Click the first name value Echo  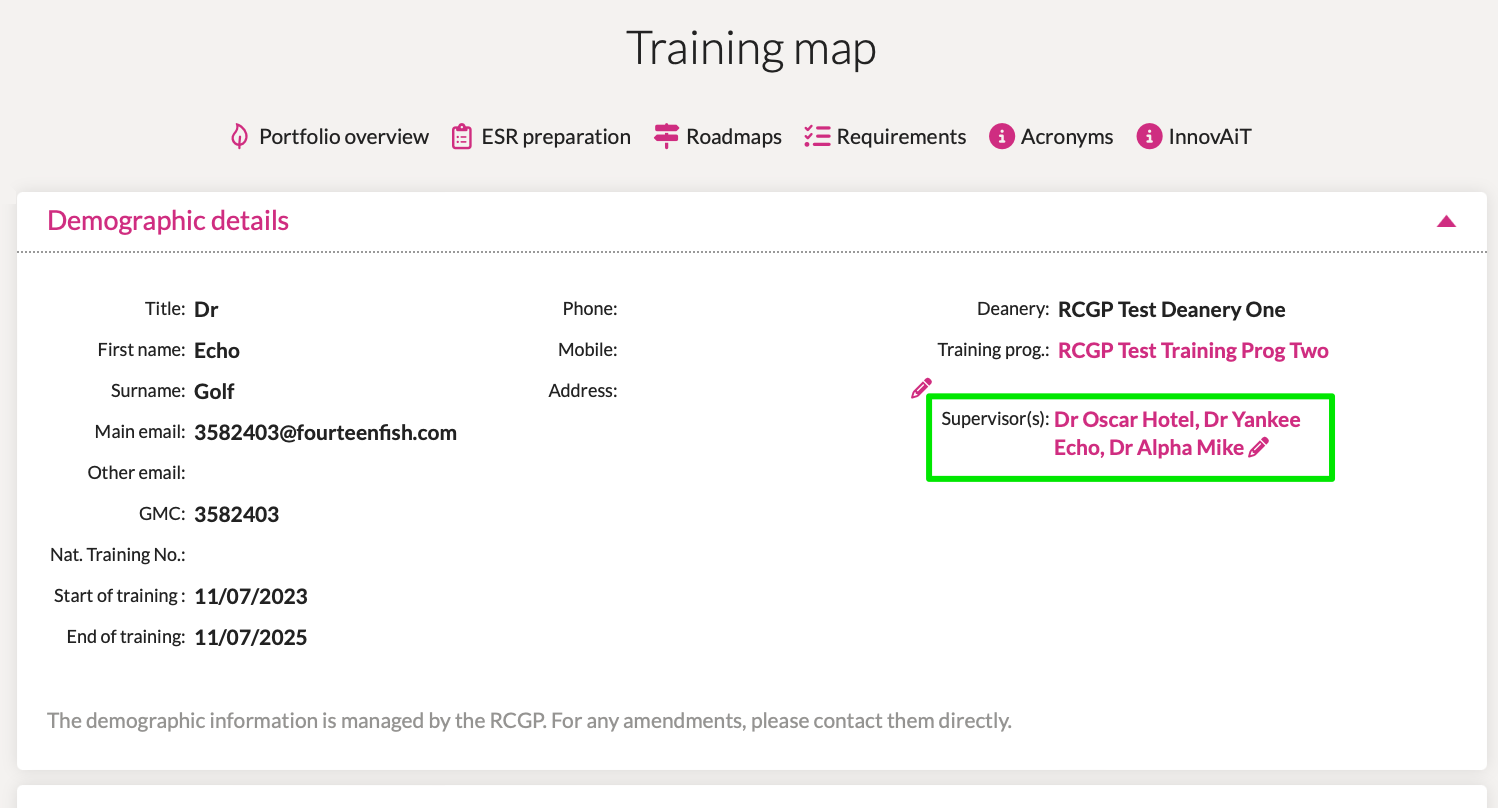[217, 351]
